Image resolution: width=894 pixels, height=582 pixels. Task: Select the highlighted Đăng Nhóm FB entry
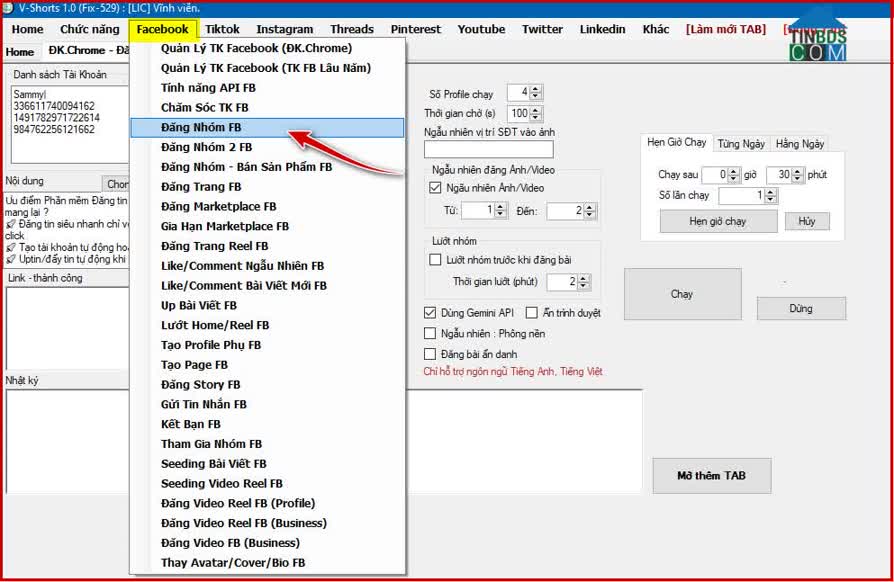268,128
